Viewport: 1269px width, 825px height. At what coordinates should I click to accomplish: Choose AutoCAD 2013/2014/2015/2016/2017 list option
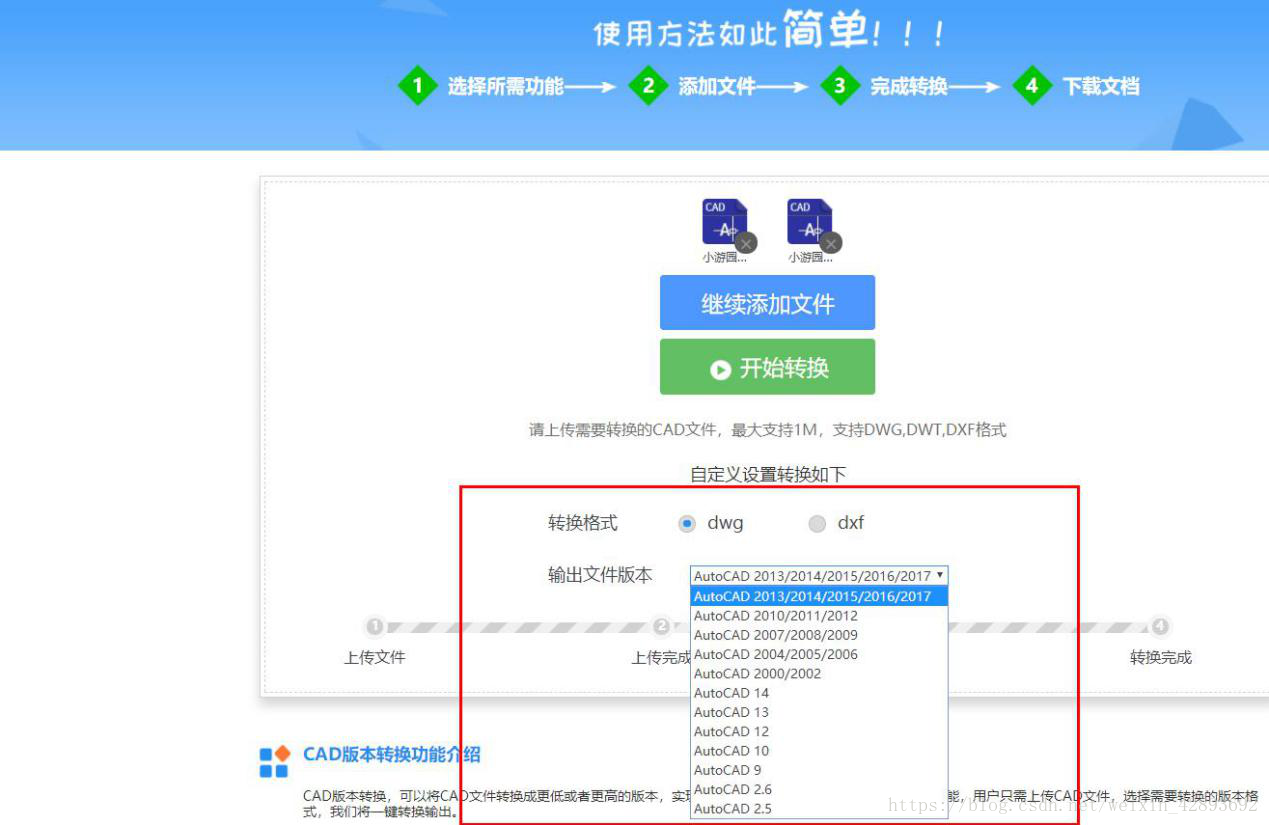[819, 596]
